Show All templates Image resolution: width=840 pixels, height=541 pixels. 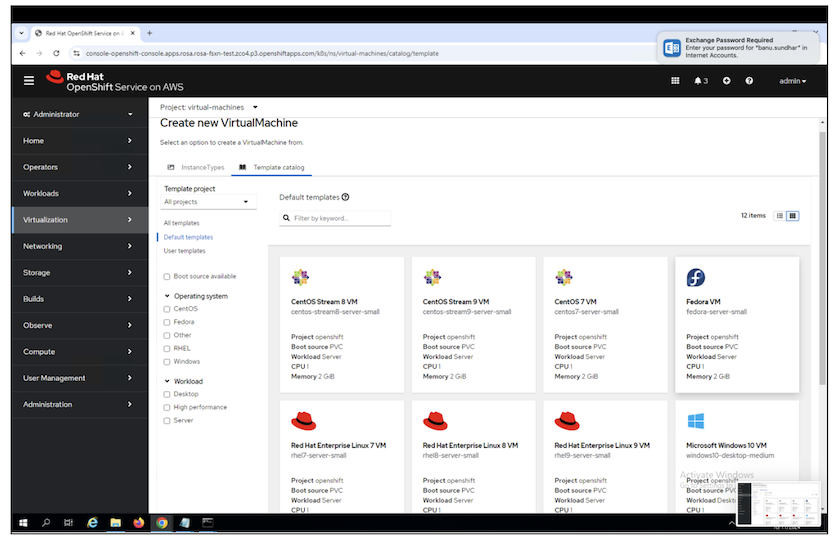[181, 223]
